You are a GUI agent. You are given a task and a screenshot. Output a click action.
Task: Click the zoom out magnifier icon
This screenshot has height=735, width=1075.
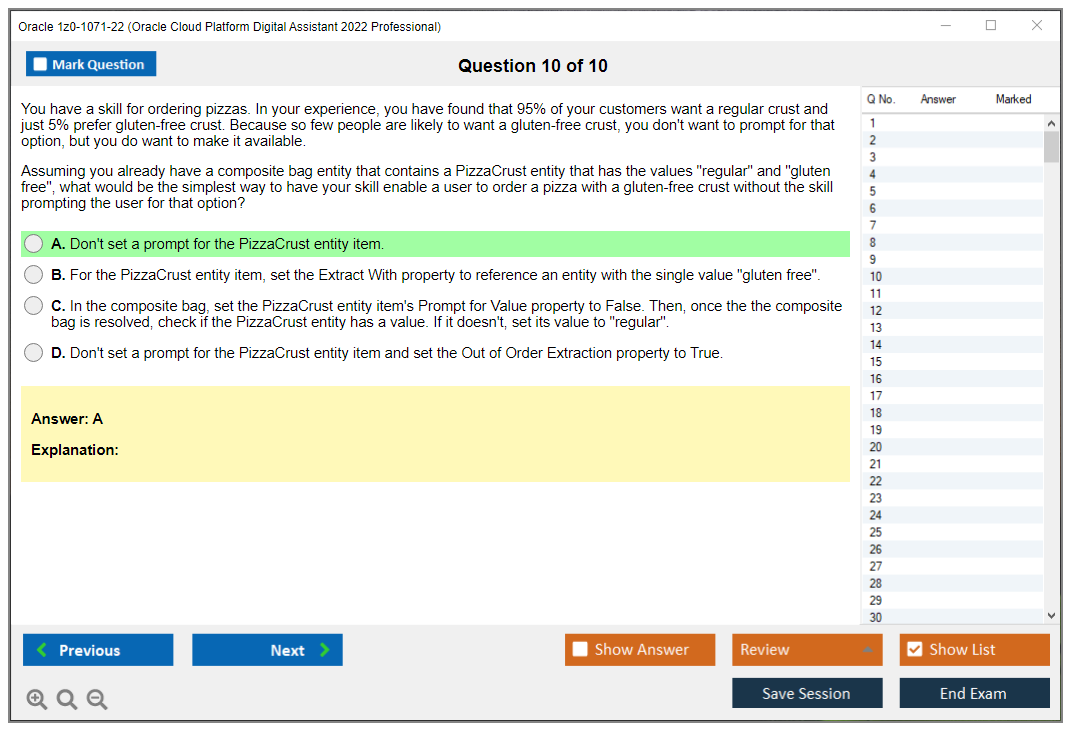[x=96, y=699]
